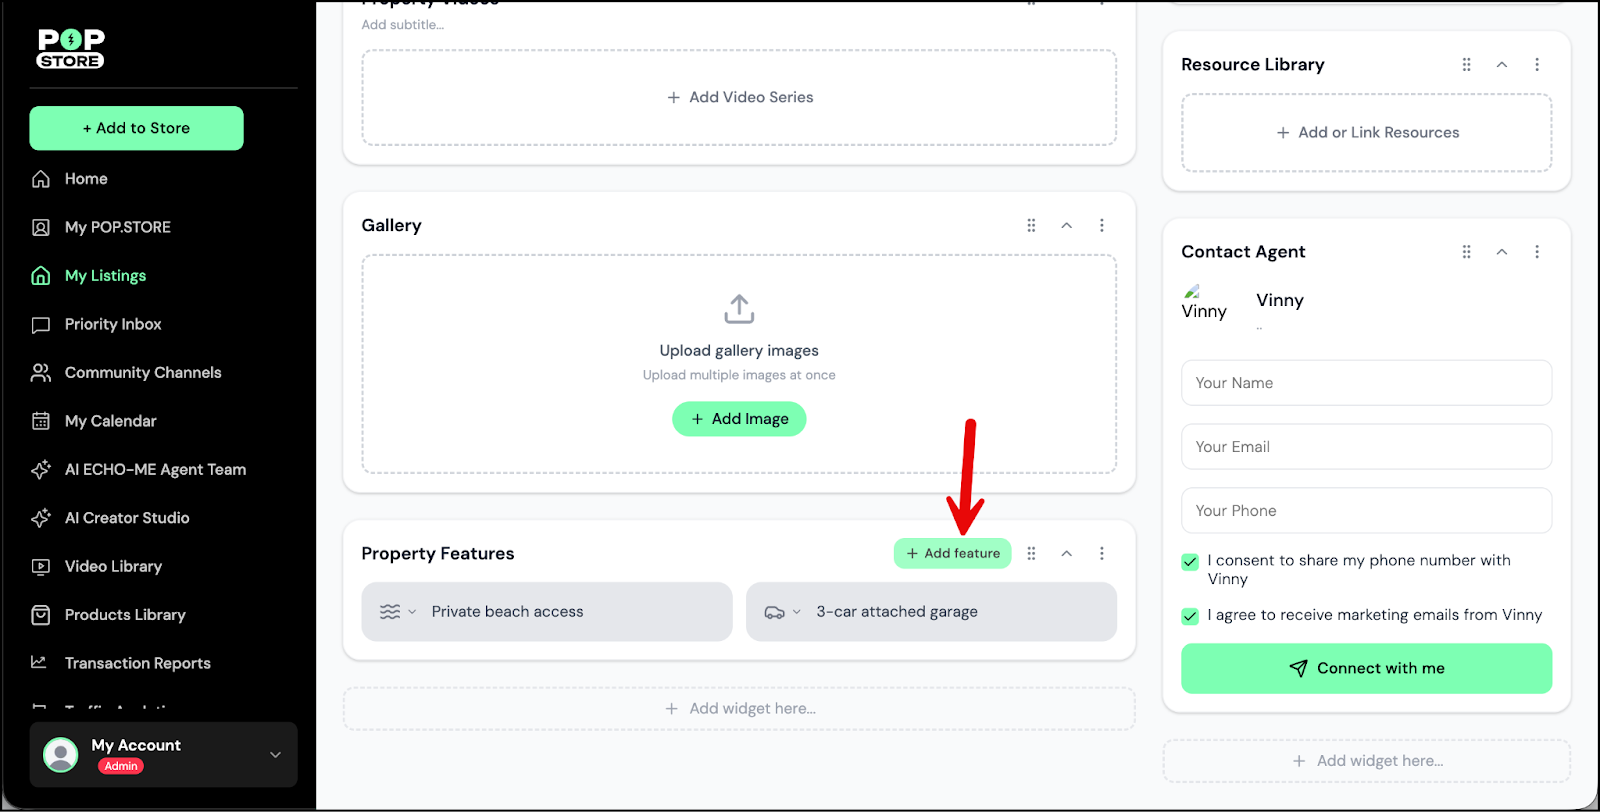The image size is (1600, 812).
Task: Open Contact Agent widget options menu
Action: 1537,252
